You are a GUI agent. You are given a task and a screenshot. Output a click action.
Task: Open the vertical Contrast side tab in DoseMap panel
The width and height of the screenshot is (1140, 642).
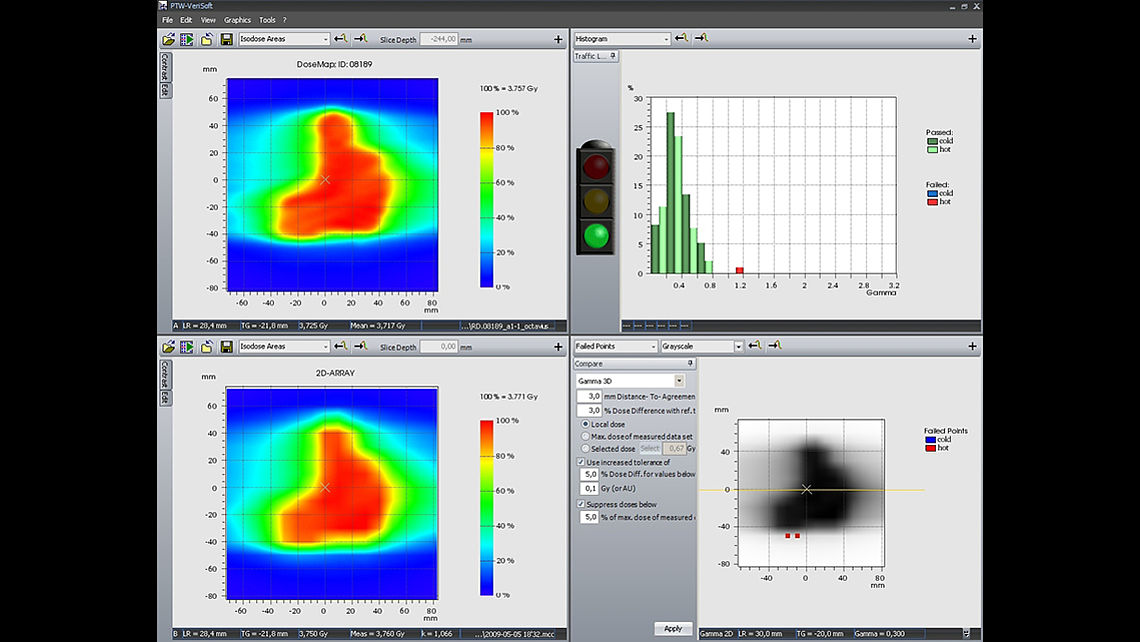[164, 68]
